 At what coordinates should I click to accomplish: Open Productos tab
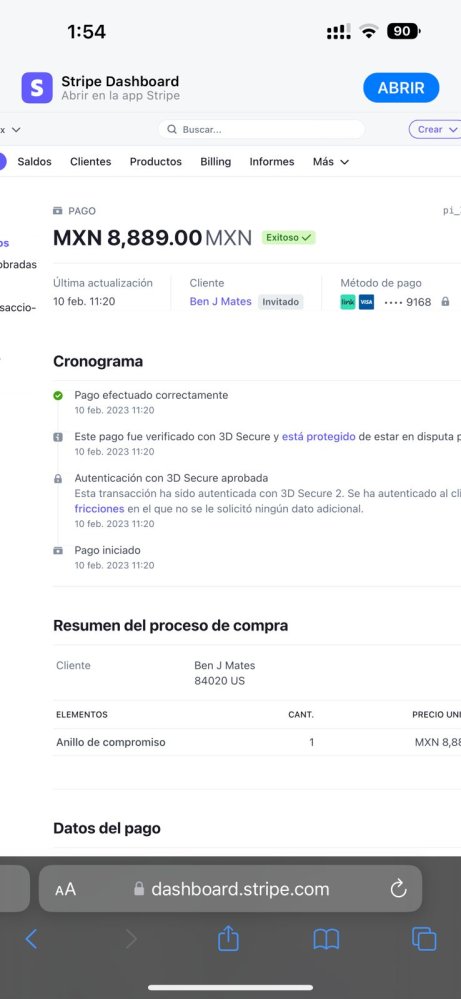[x=156, y=162]
